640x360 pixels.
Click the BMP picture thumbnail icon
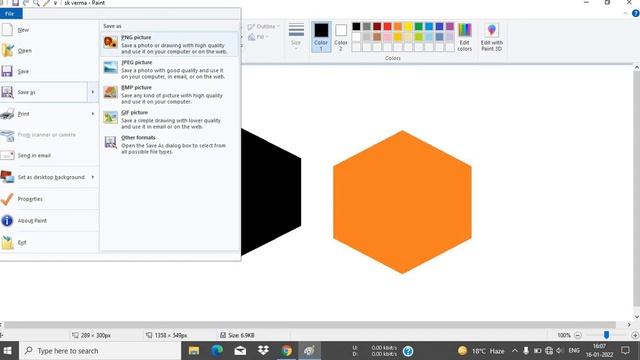(x=111, y=92)
